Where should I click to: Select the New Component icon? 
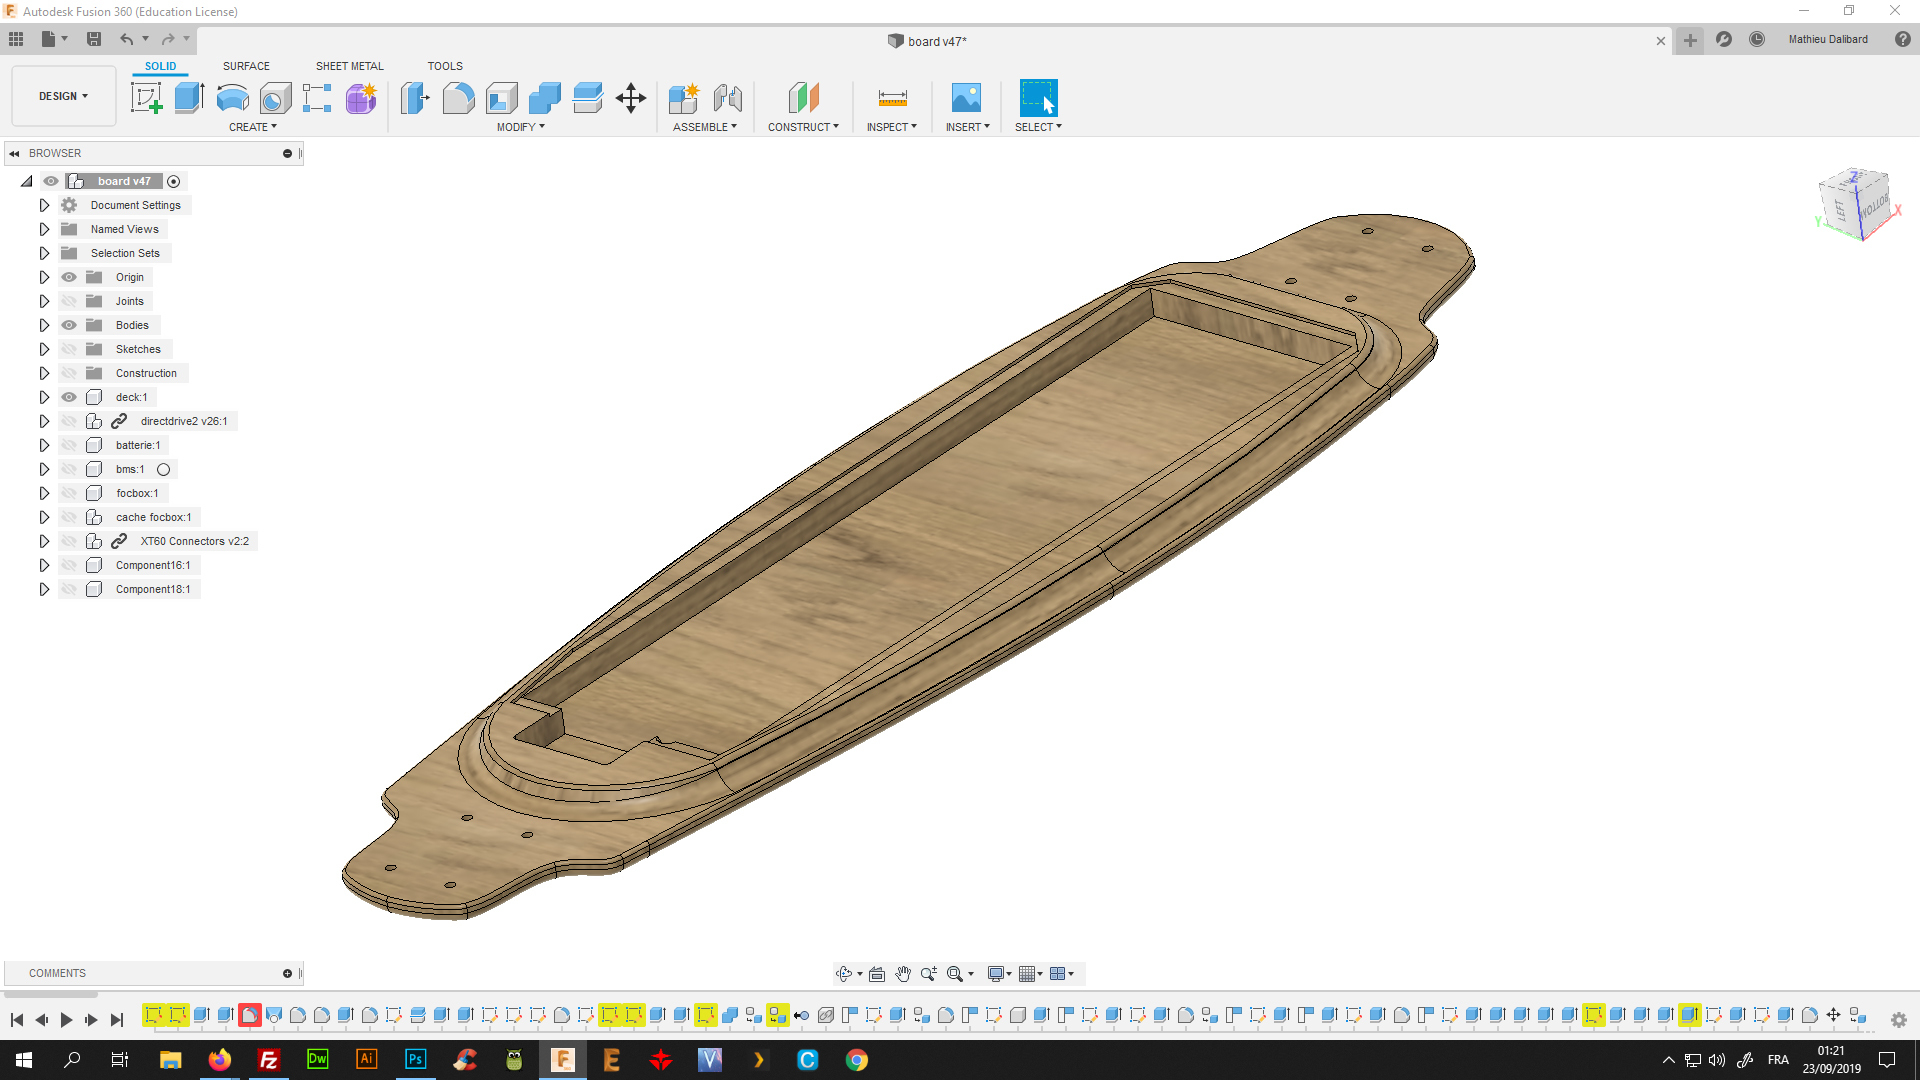[x=684, y=98]
